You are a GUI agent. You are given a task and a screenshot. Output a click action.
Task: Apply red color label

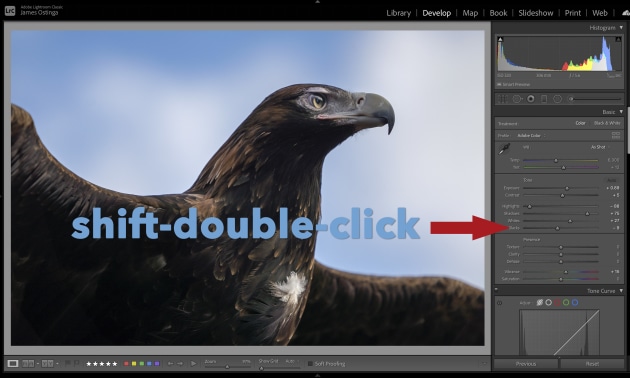point(126,364)
